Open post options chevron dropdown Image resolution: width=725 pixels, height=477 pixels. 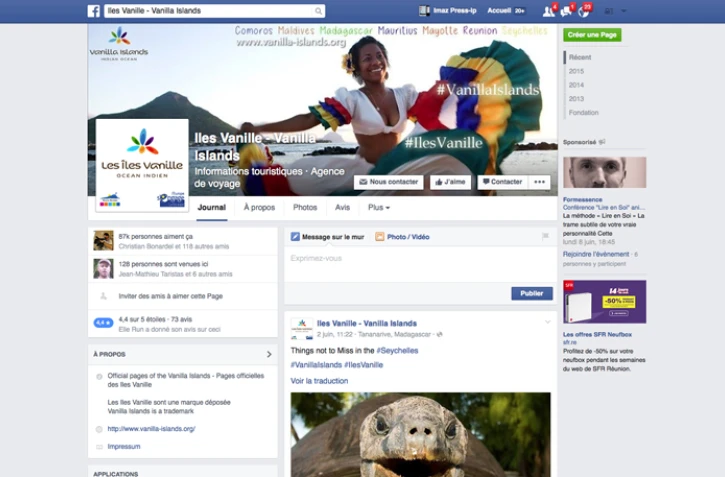[547, 322]
